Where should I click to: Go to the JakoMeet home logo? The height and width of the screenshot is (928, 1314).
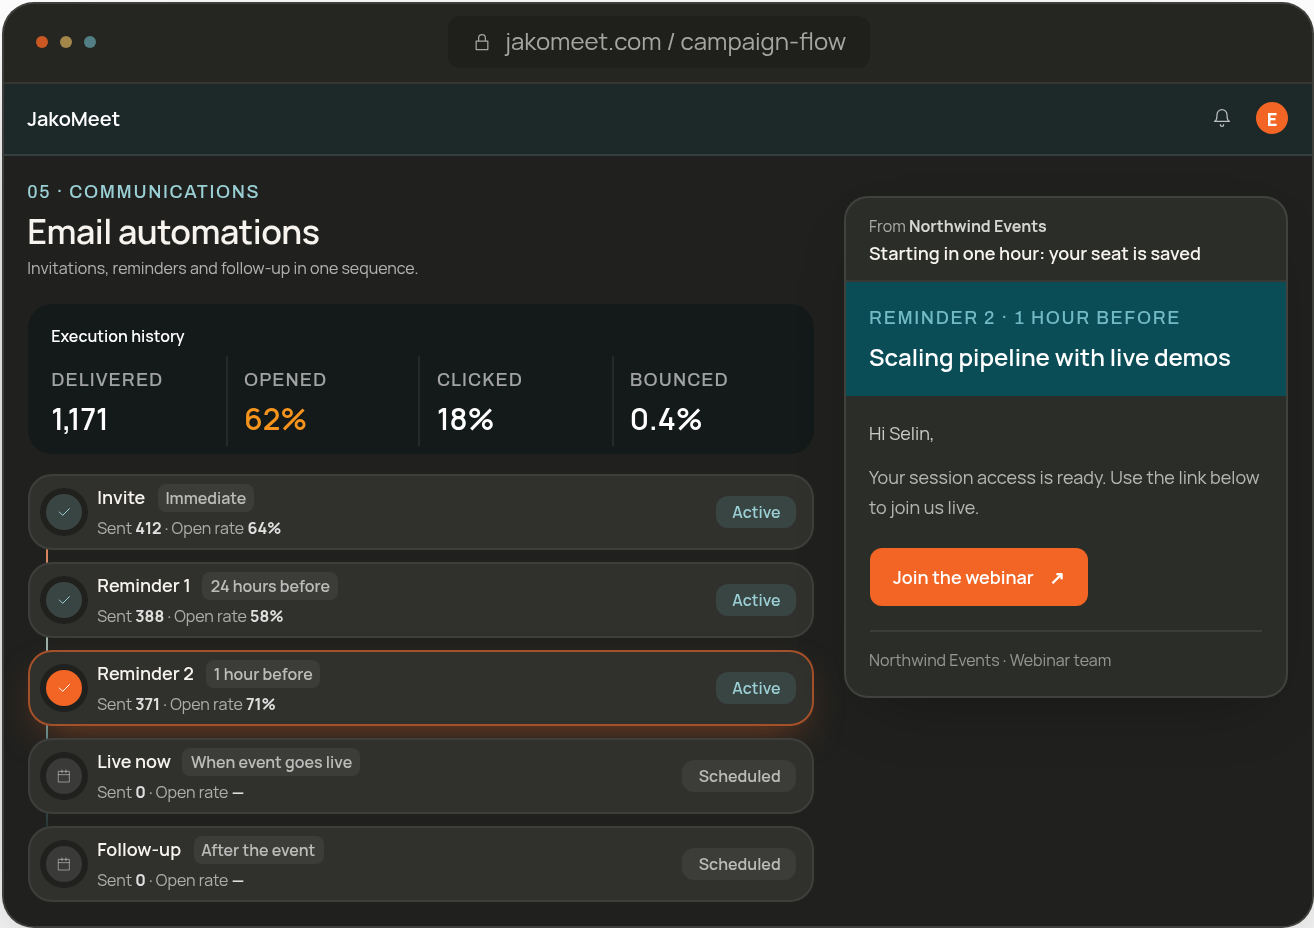click(x=73, y=119)
